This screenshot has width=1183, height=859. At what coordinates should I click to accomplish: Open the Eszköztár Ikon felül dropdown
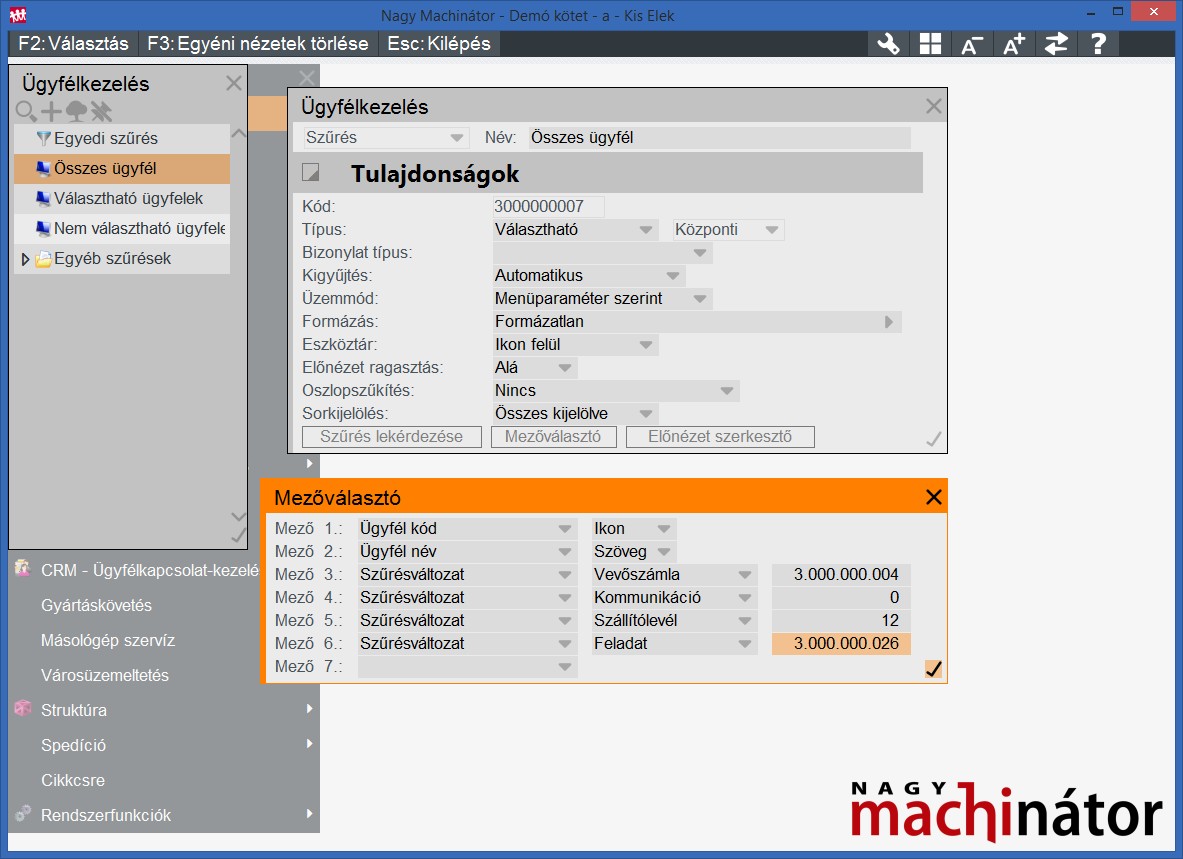(x=646, y=345)
